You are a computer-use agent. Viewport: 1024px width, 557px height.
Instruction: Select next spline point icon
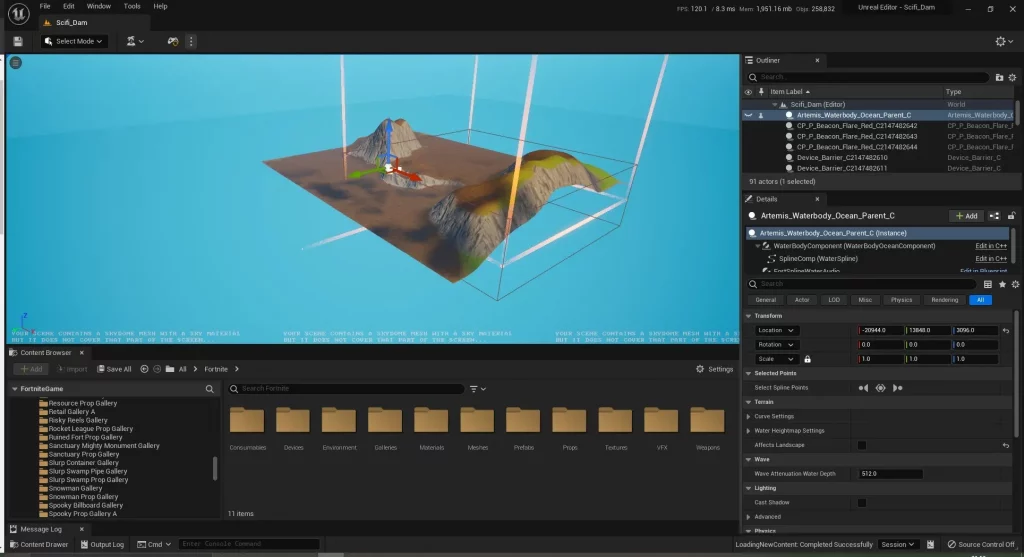tap(898, 387)
